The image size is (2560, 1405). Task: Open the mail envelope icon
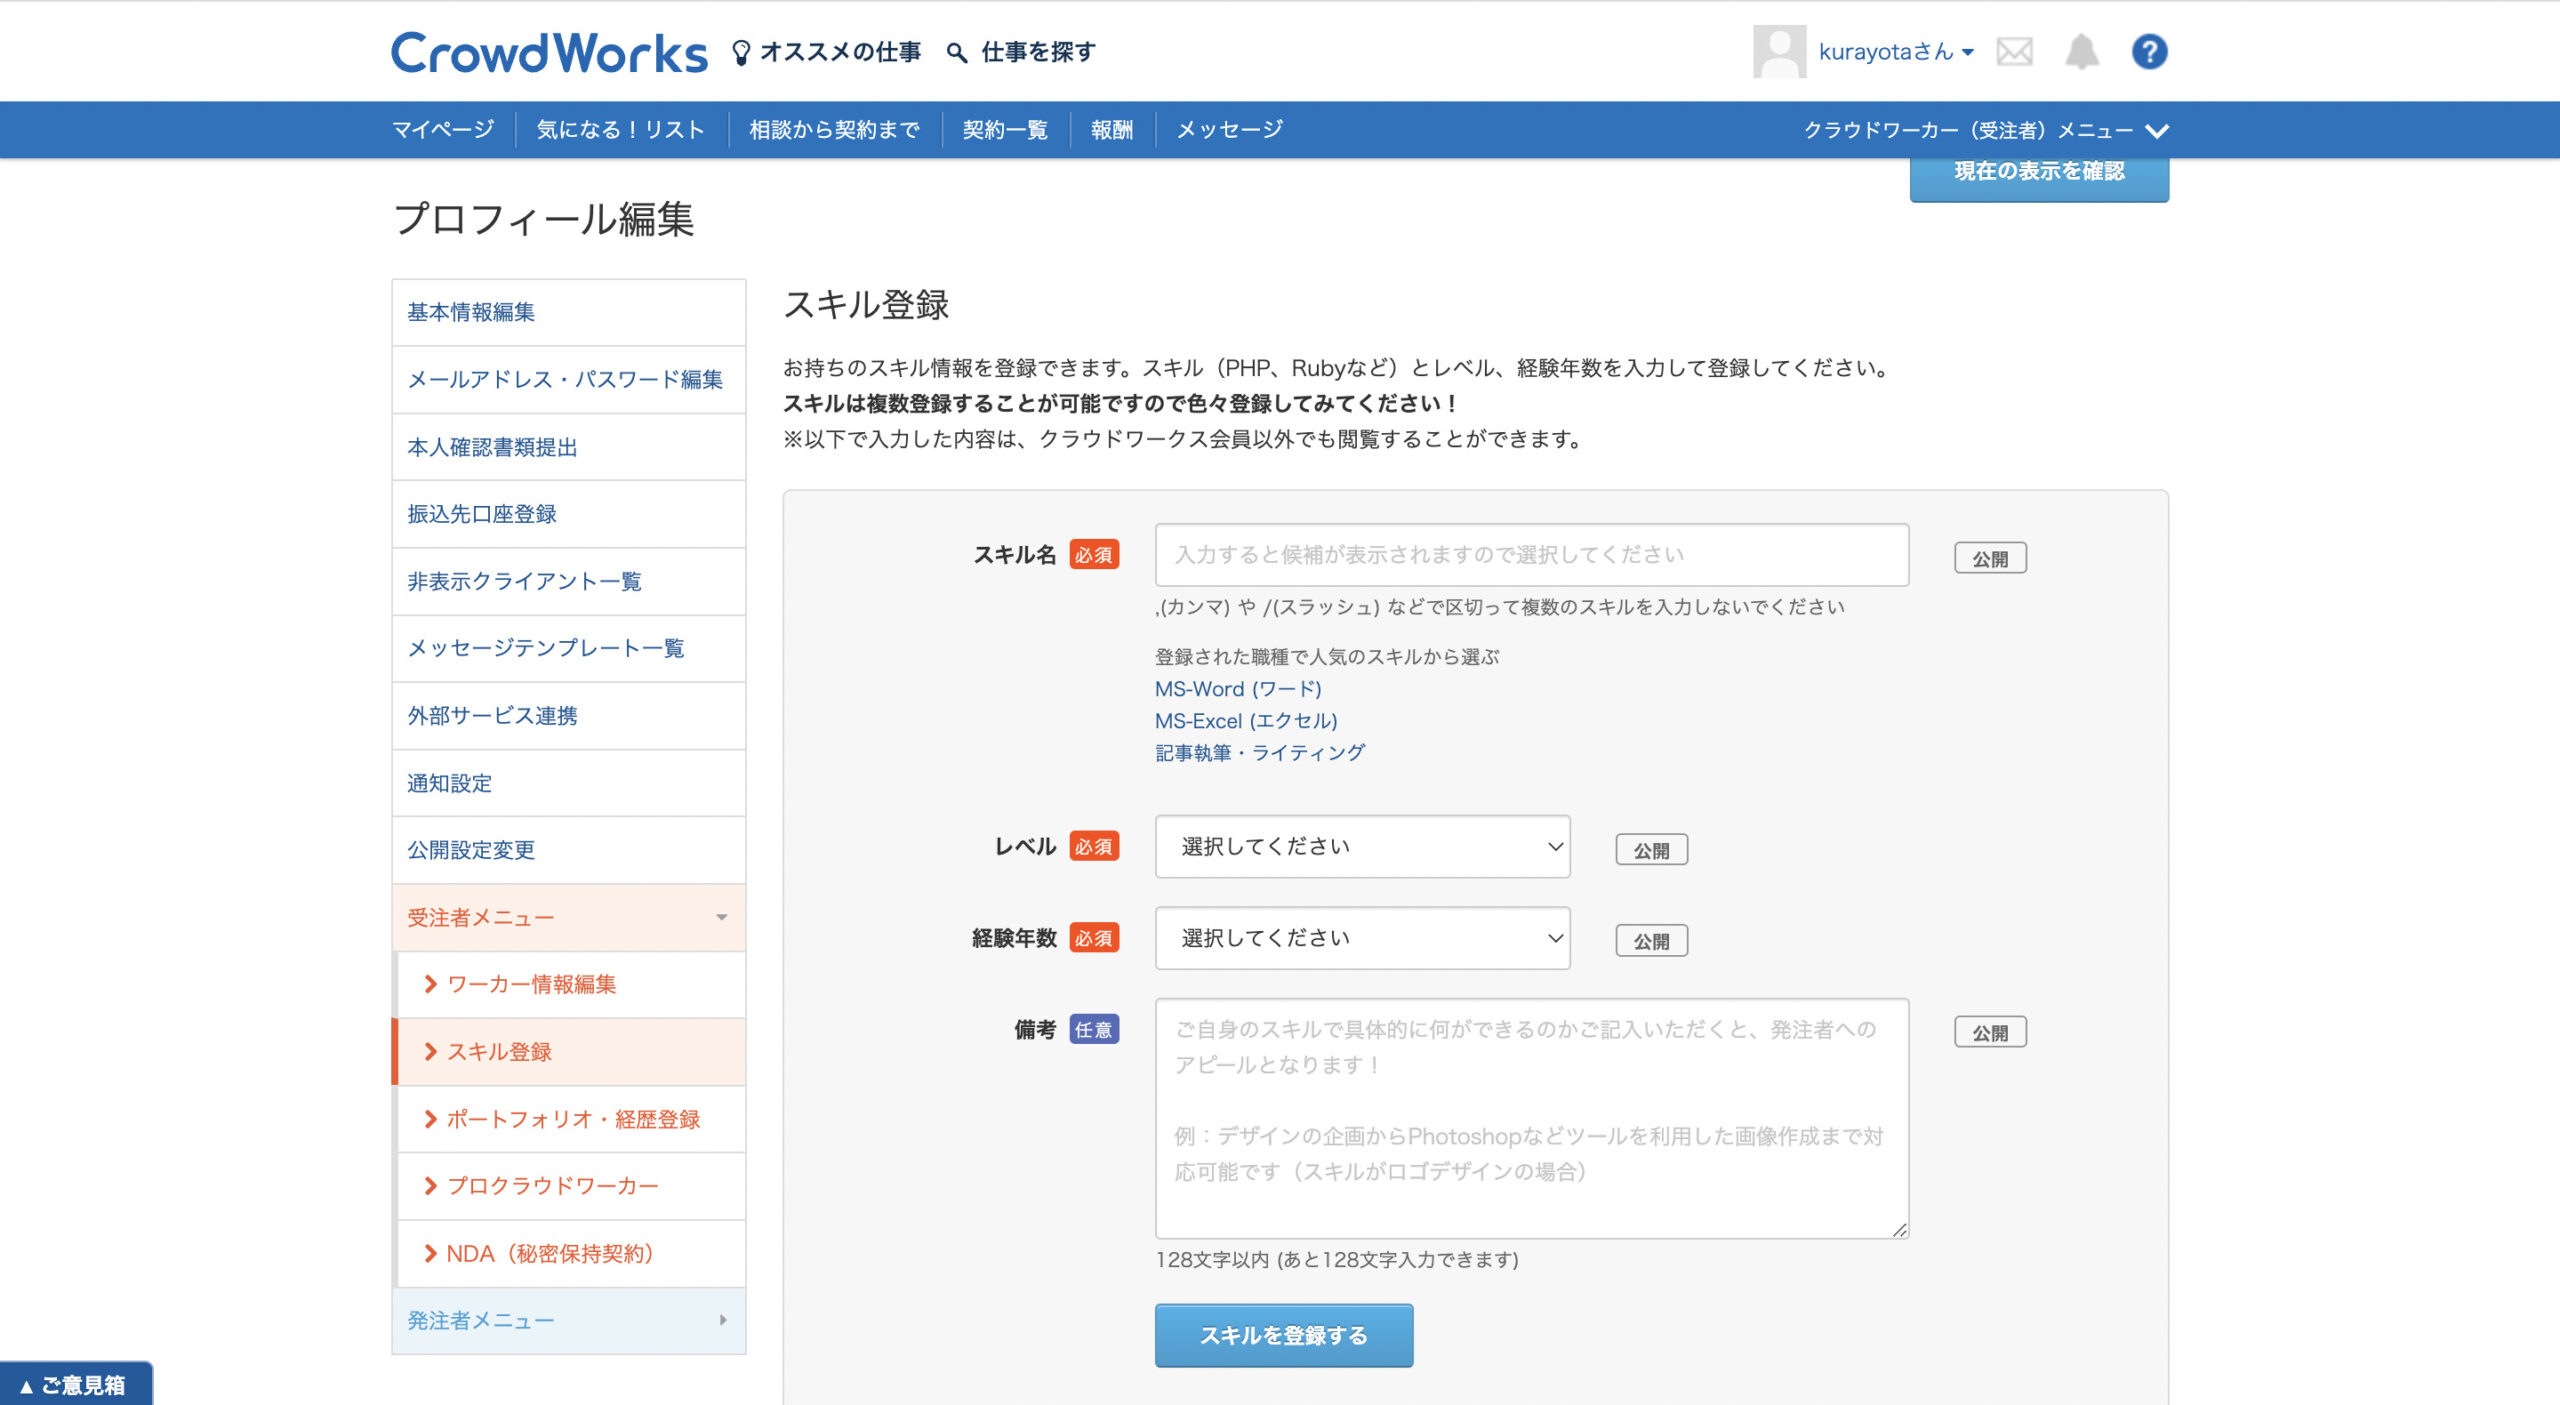pyautogui.click(x=2014, y=52)
